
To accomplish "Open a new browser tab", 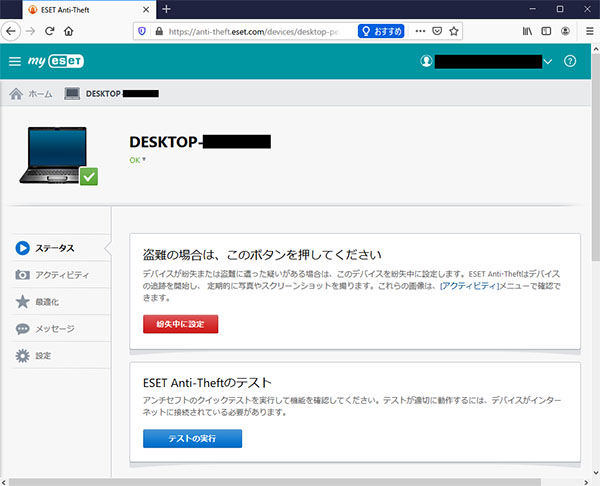I will coord(166,9).
